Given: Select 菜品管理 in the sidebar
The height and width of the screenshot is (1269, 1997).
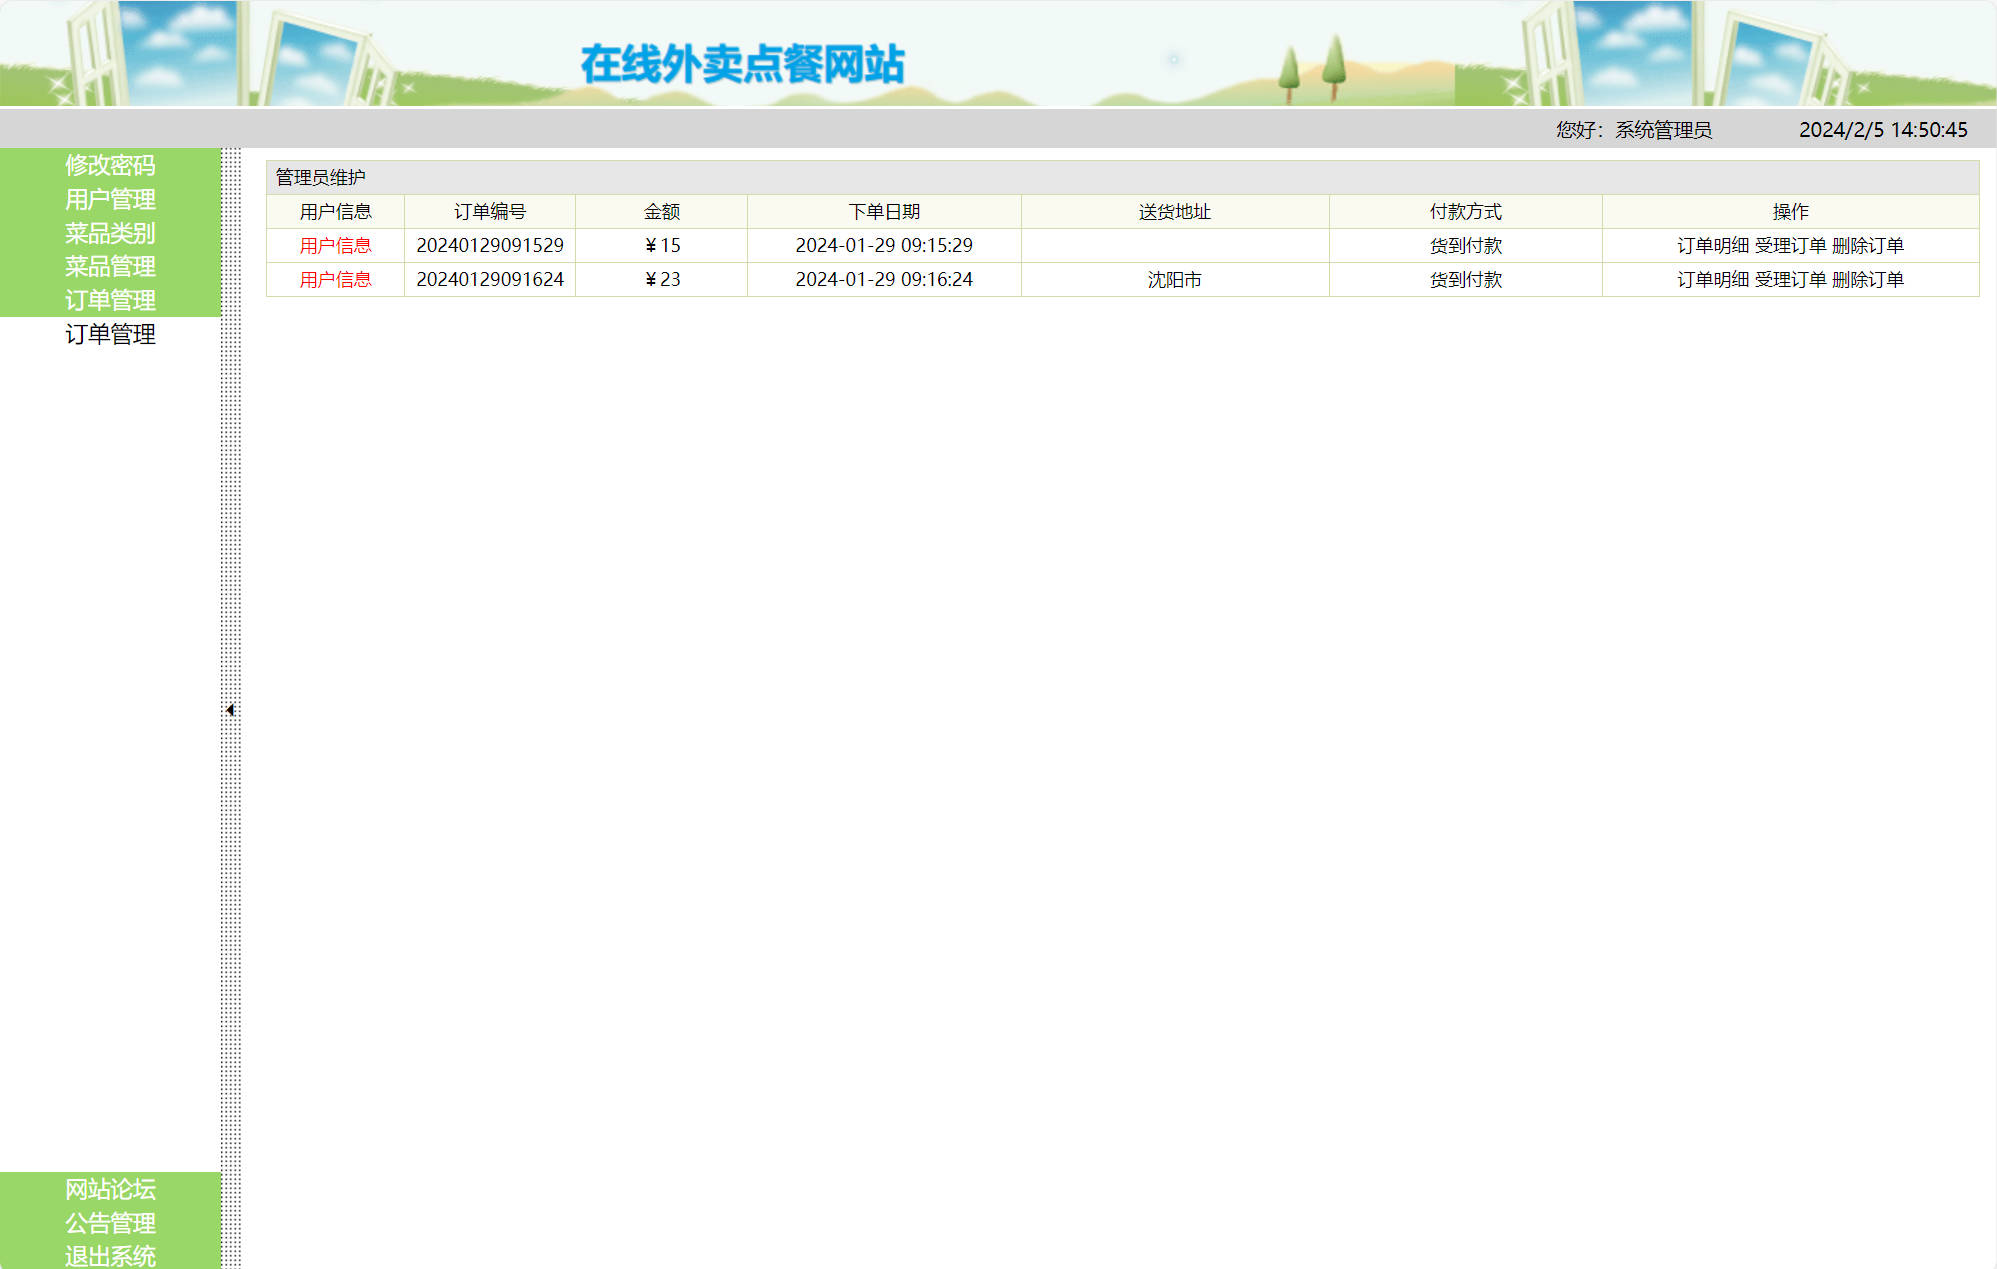Looking at the screenshot, I should [110, 267].
